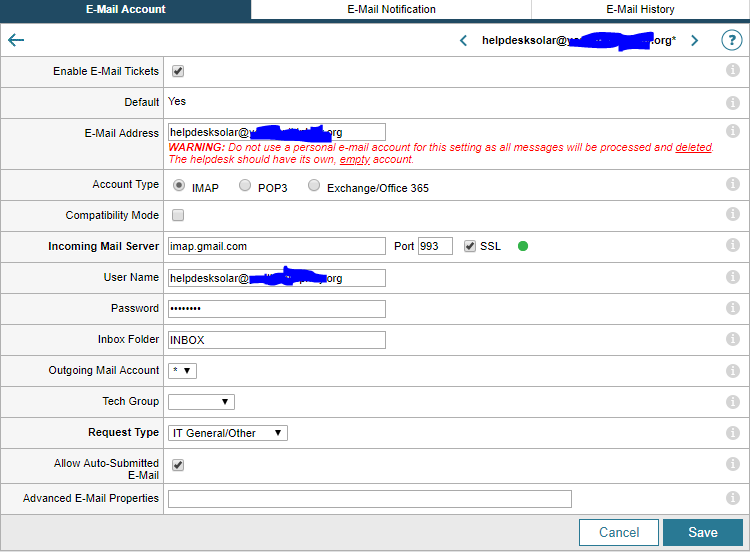Image resolution: width=750 pixels, height=552 pixels.
Task: Click info icon for Enable E-Mail Tickets
Action: 733,70
